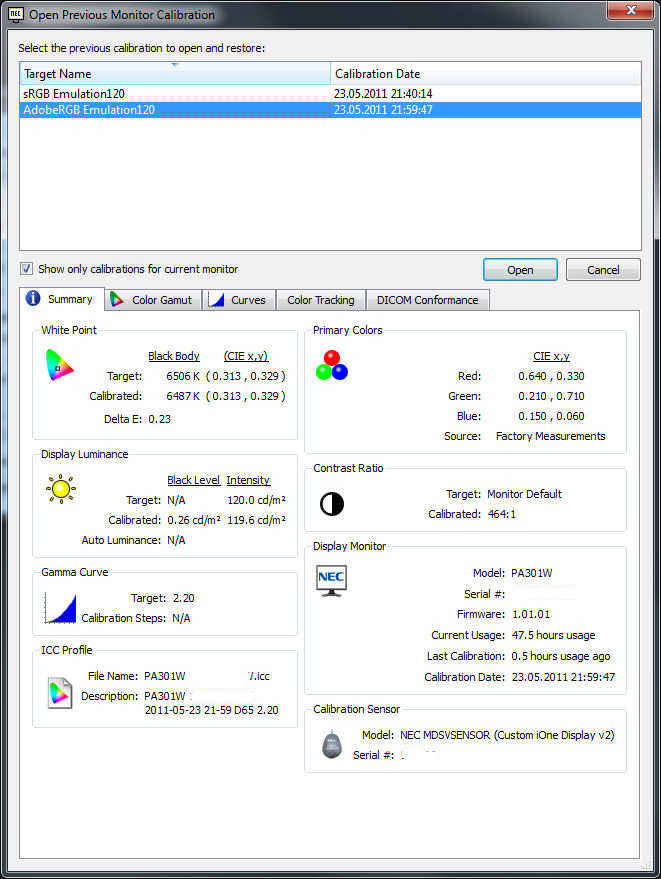The width and height of the screenshot is (661, 879).
Task: Open the Curves tab
Action: pyautogui.click(x=238, y=300)
